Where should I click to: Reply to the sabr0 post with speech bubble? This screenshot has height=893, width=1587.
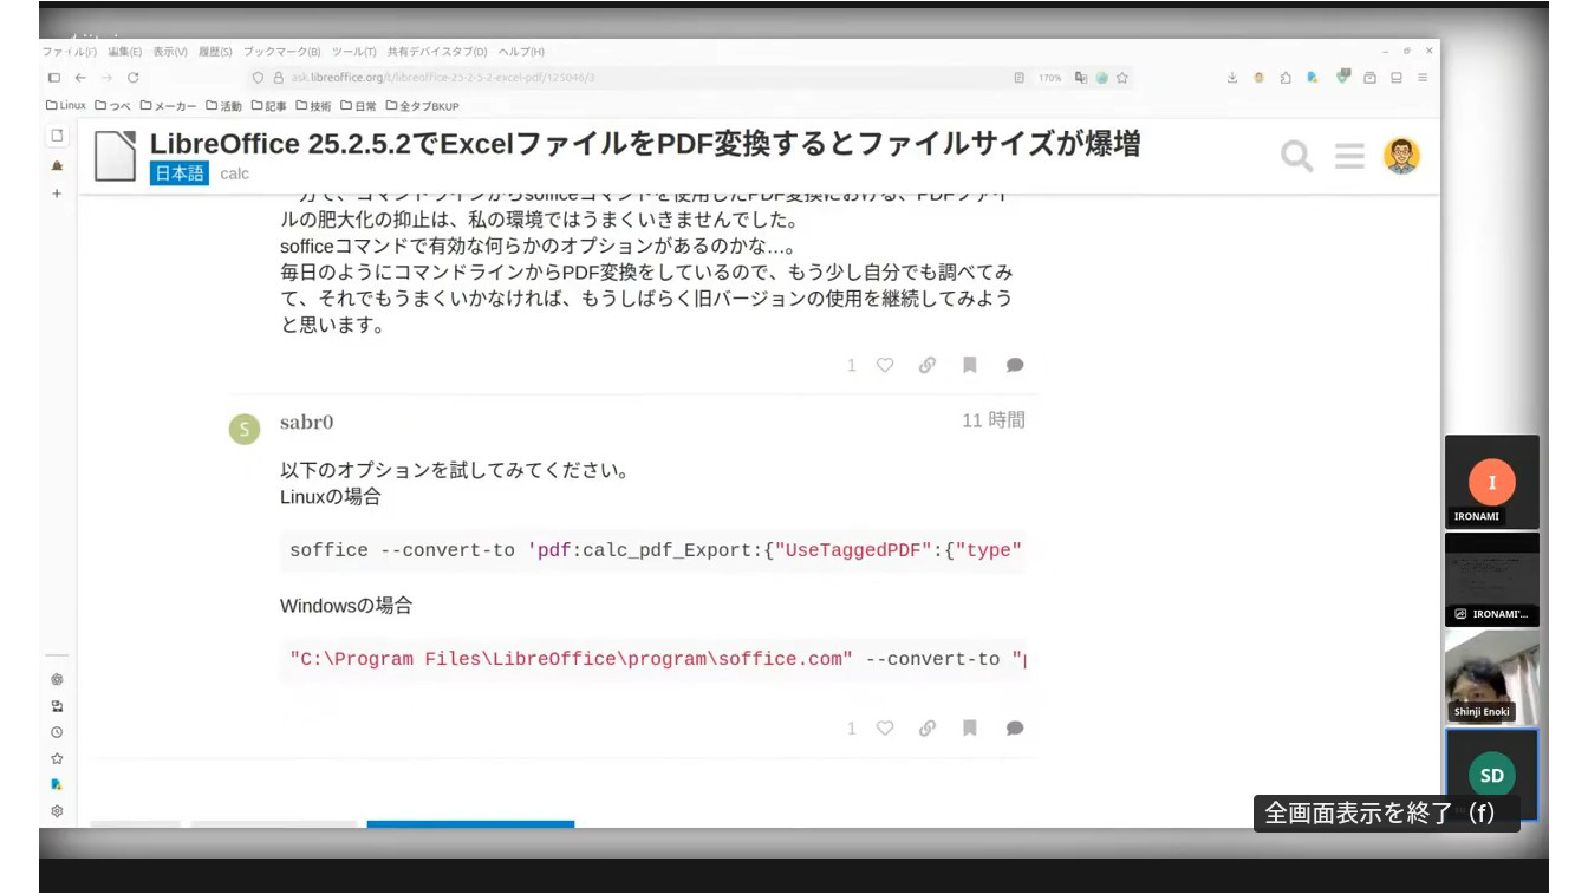click(x=1015, y=728)
